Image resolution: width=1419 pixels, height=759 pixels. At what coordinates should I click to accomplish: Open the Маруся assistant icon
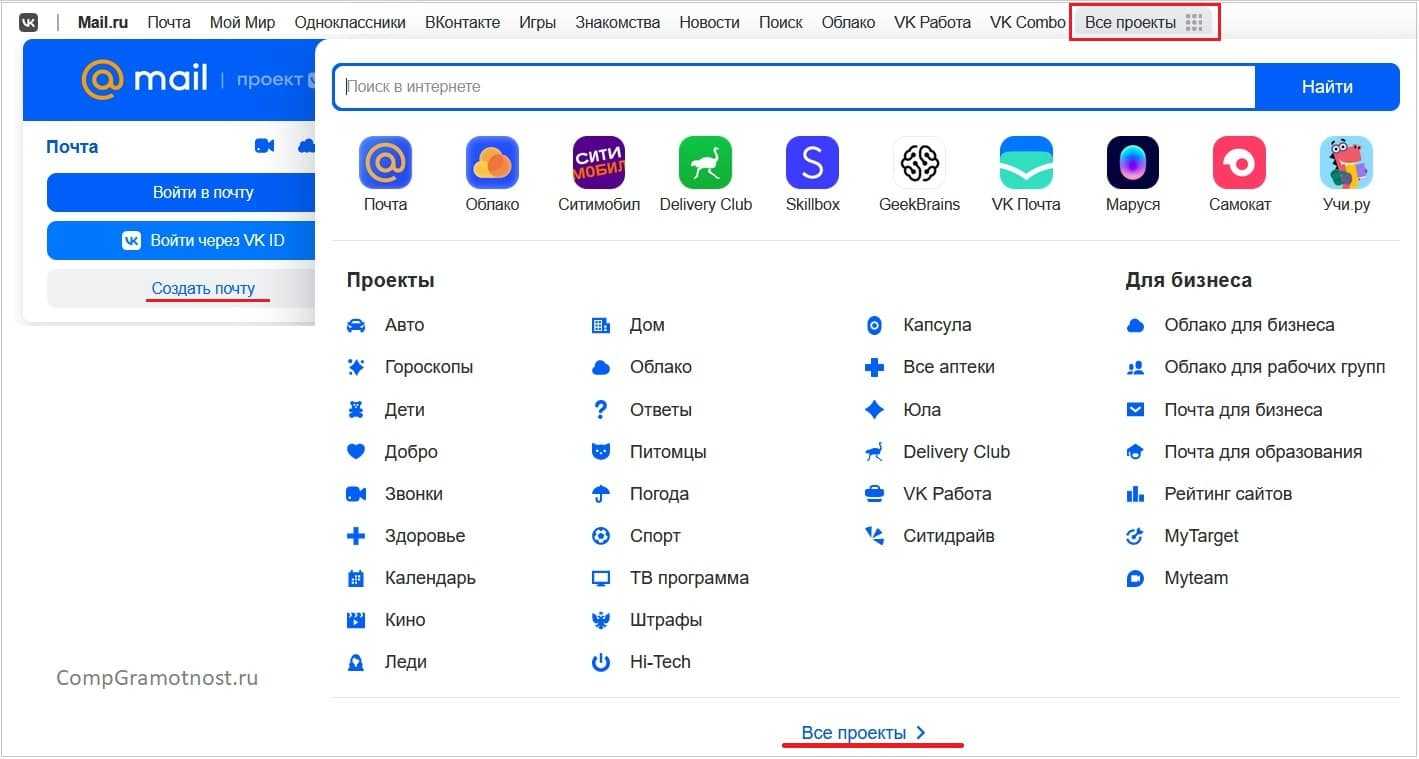click(x=1132, y=163)
